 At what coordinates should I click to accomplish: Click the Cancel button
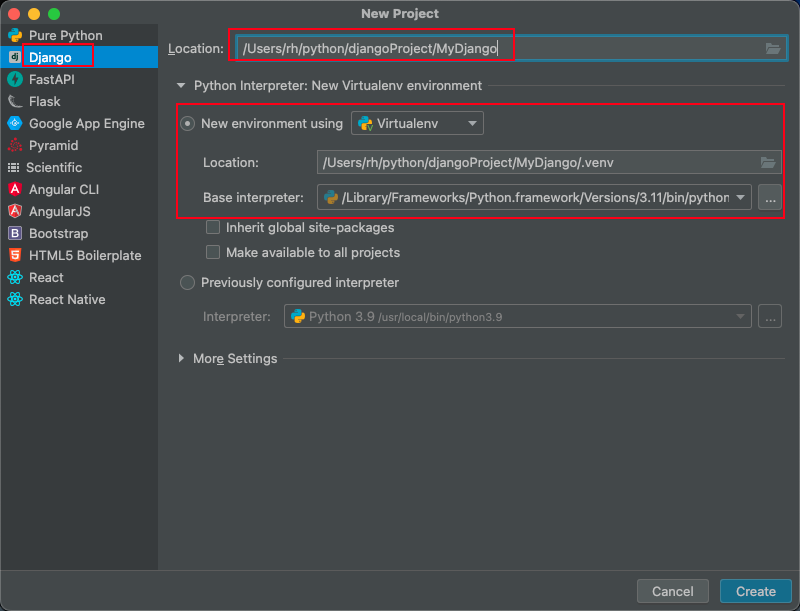point(672,591)
